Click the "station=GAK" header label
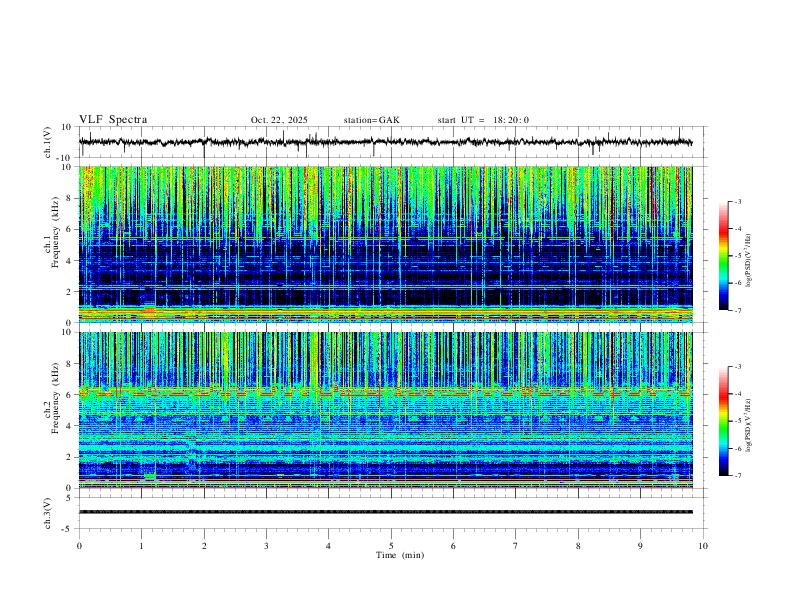The height and width of the screenshot is (612, 792). tap(371, 120)
